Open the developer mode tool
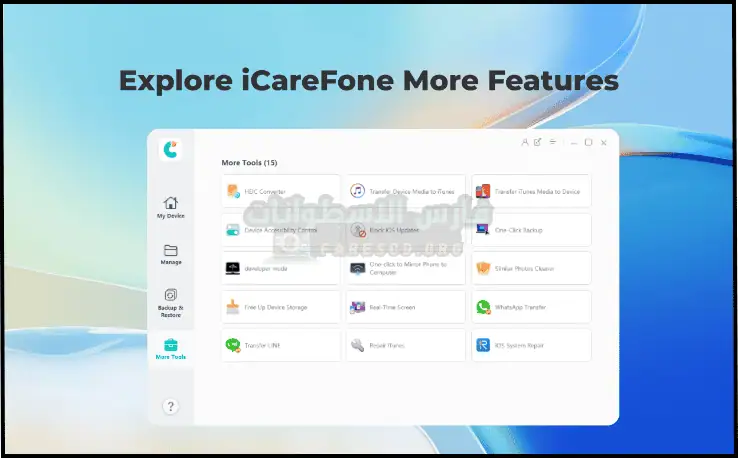 coord(281,268)
